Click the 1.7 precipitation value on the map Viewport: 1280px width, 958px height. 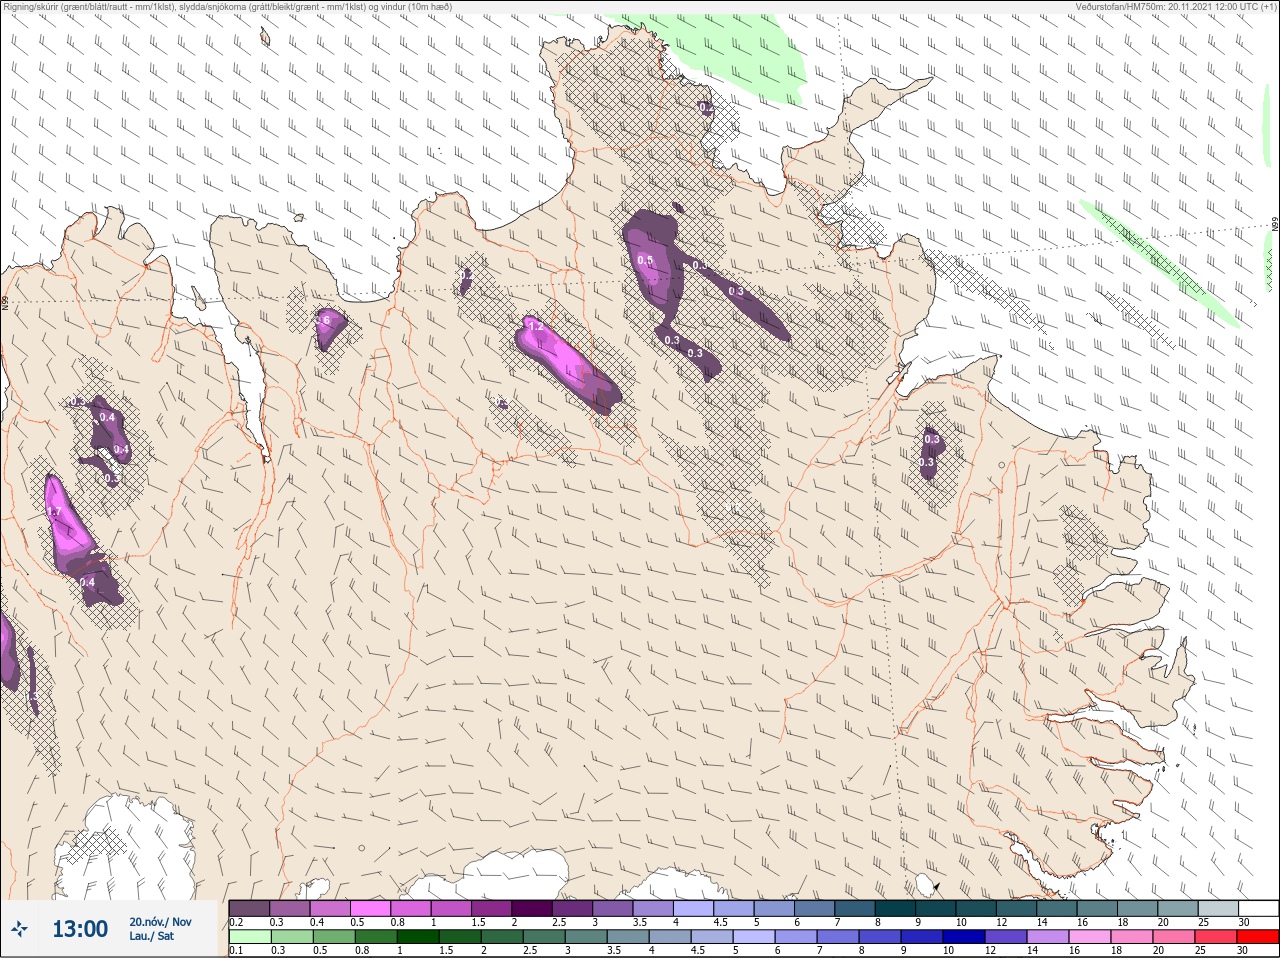point(54,512)
